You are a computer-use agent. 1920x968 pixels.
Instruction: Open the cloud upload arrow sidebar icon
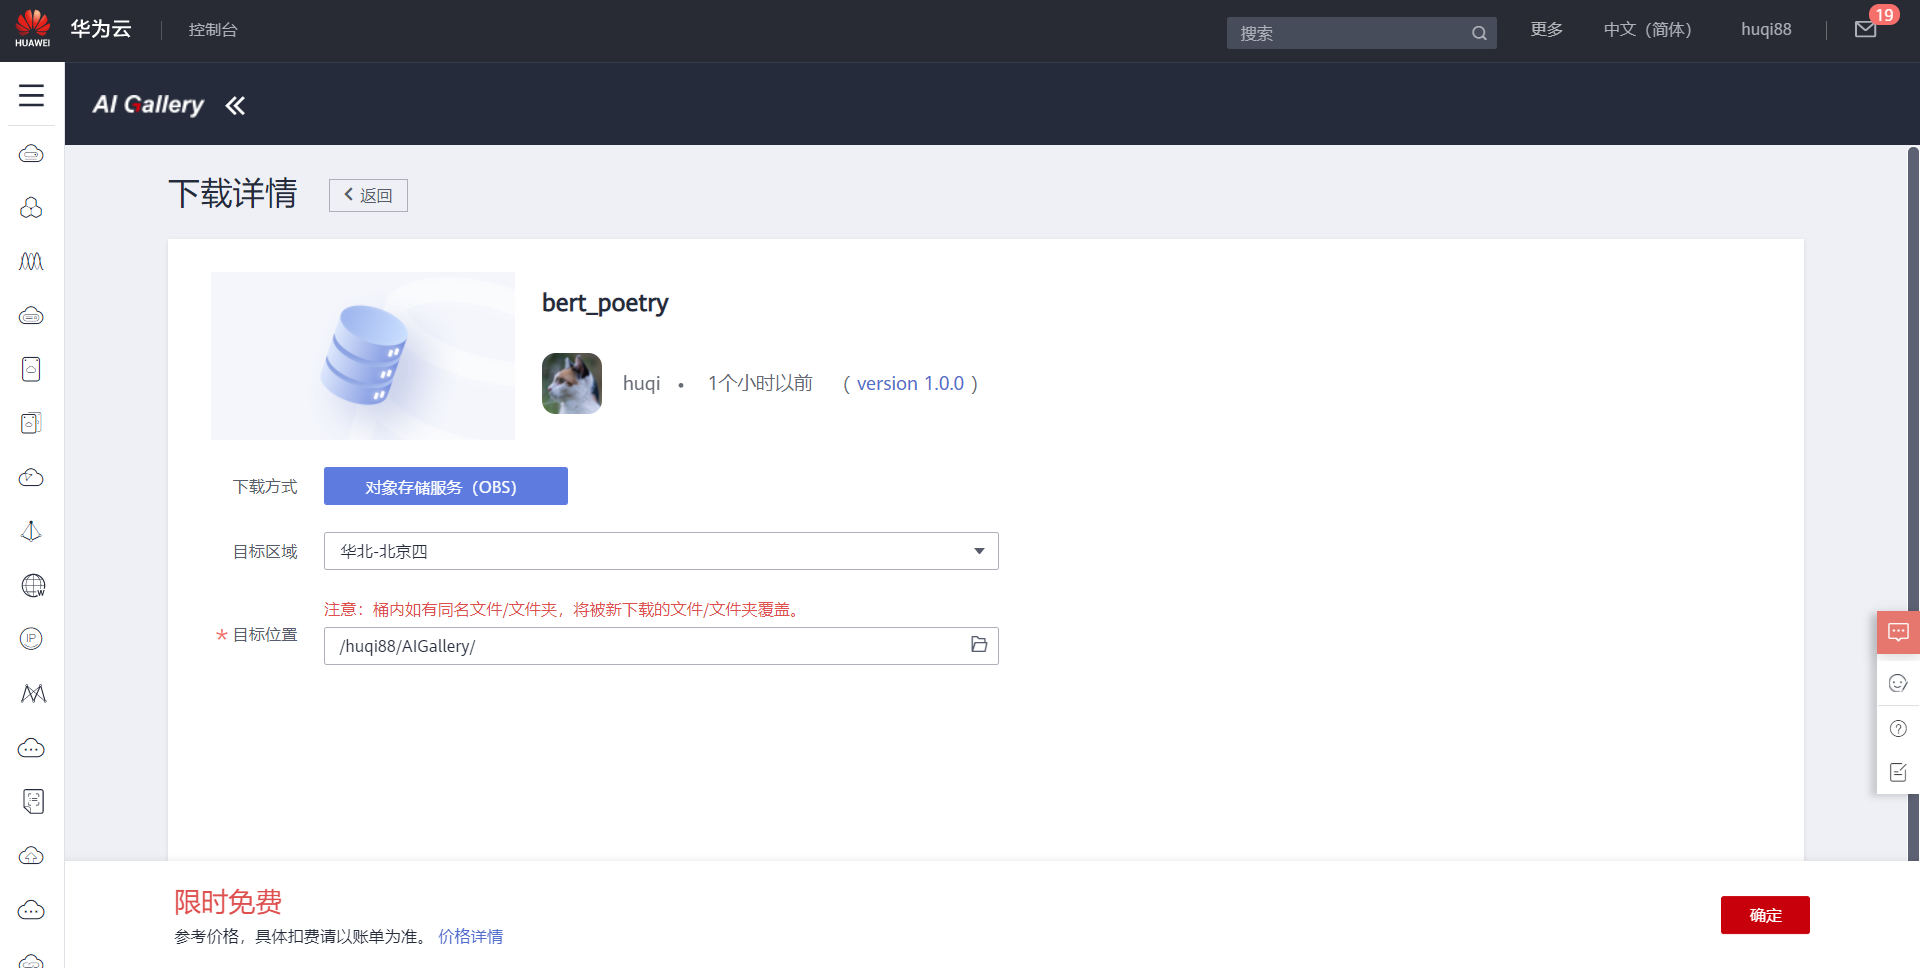(x=32, y=856)
